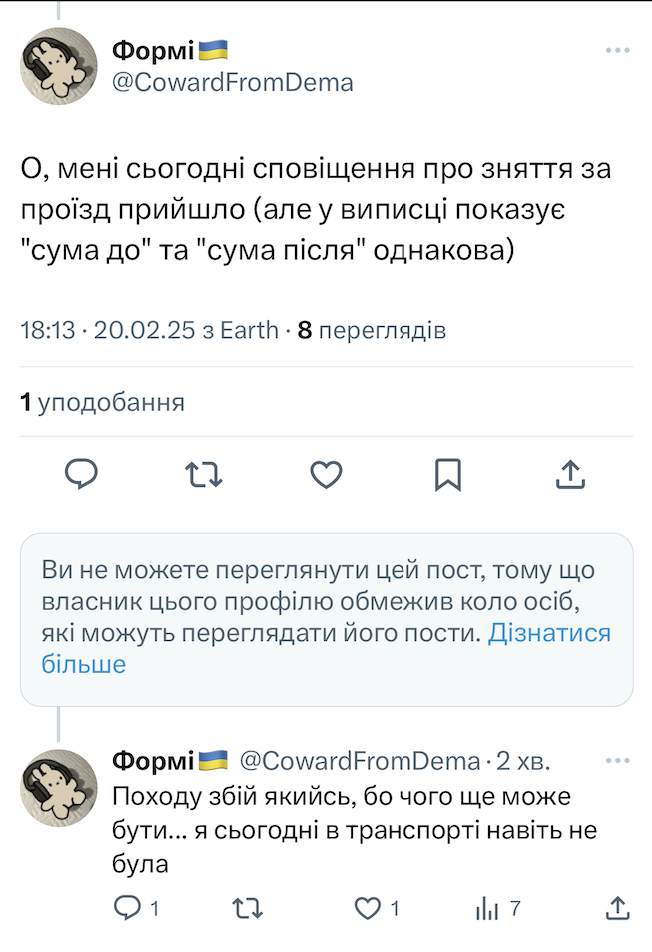Image resolution: width=652 pixels, height=952 pixels.
Task: Like the reply about транспорті
Action: pyautogui.click(x=369, y=908)
